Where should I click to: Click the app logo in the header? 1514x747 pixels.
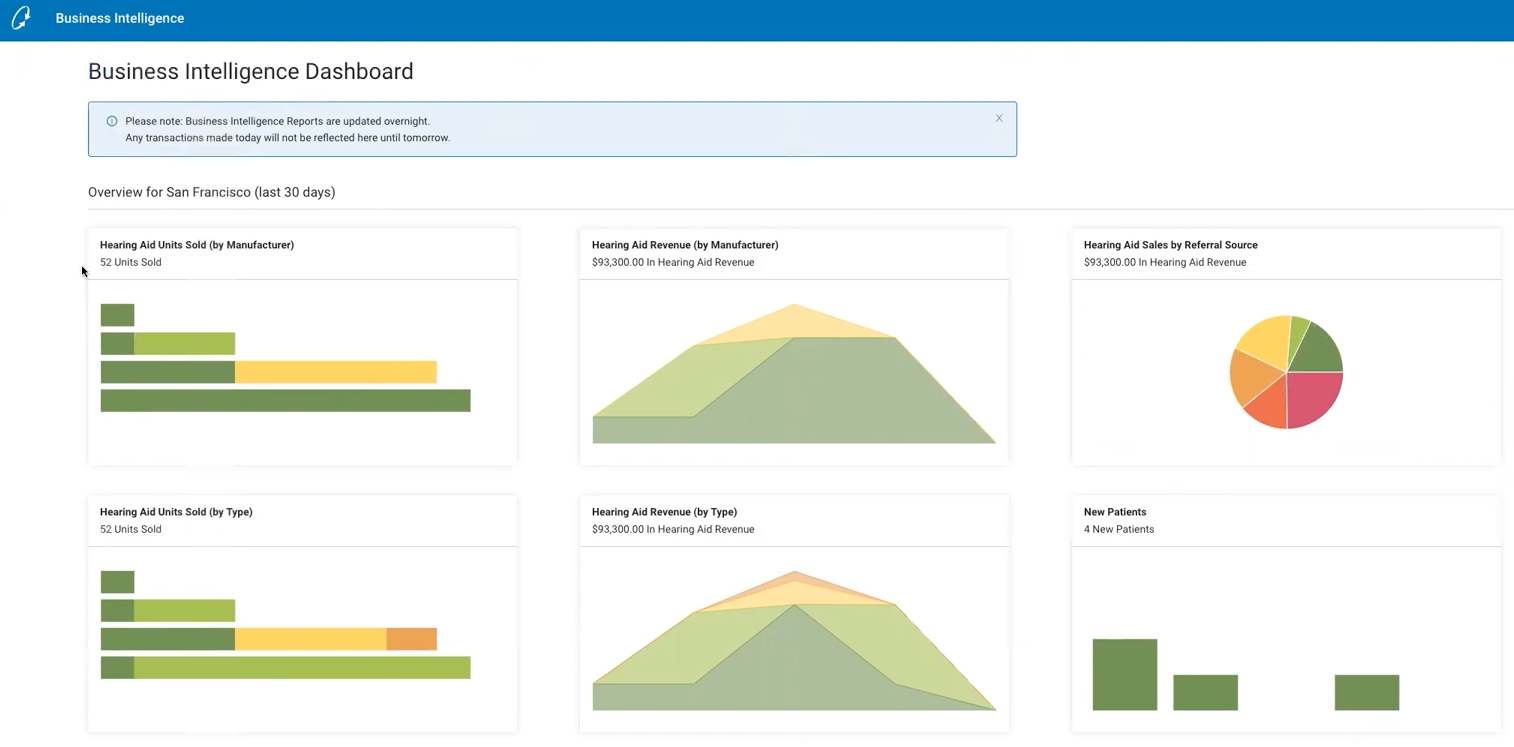pyautogui.click(x=20, y=18)
